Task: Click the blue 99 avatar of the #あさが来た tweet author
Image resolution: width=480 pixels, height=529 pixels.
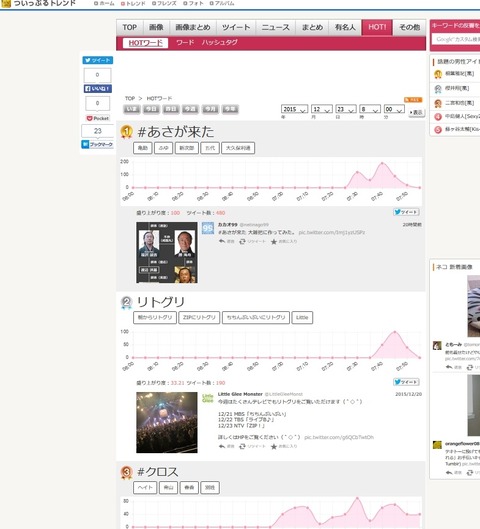Action: [208, 228]
